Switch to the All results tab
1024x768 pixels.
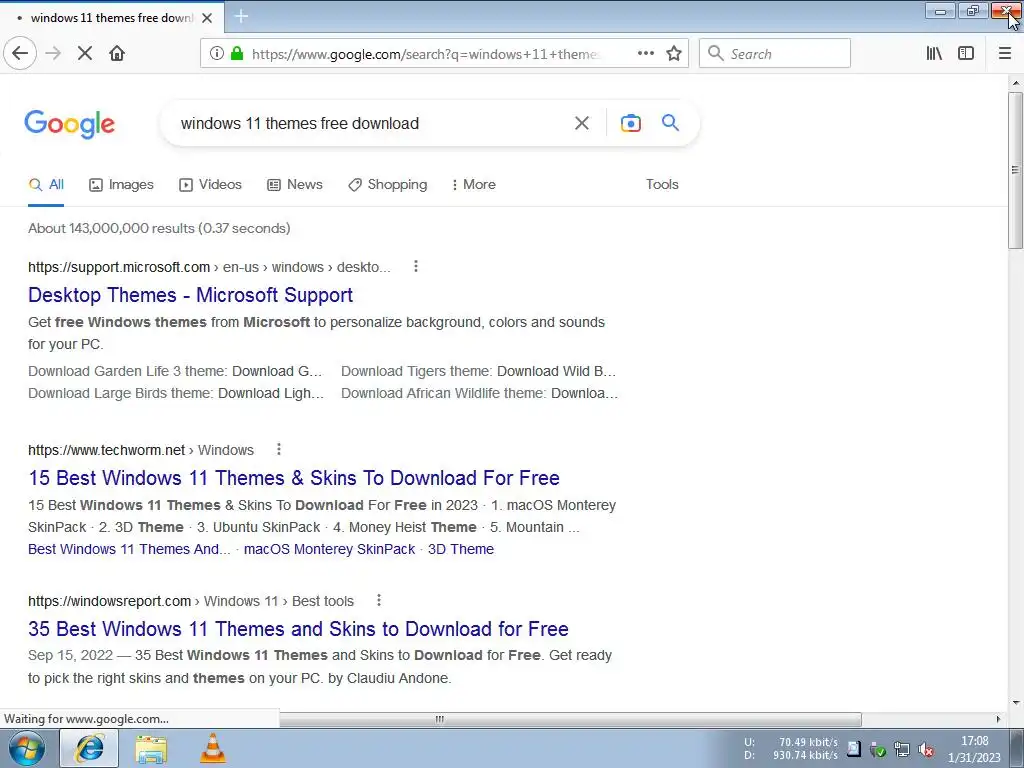(46, 185)
